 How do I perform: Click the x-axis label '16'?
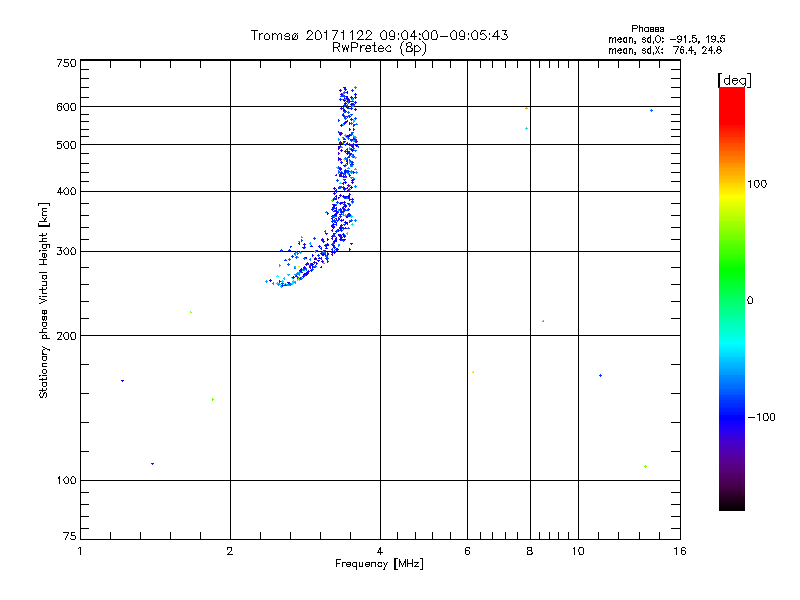tap(680, 551)
